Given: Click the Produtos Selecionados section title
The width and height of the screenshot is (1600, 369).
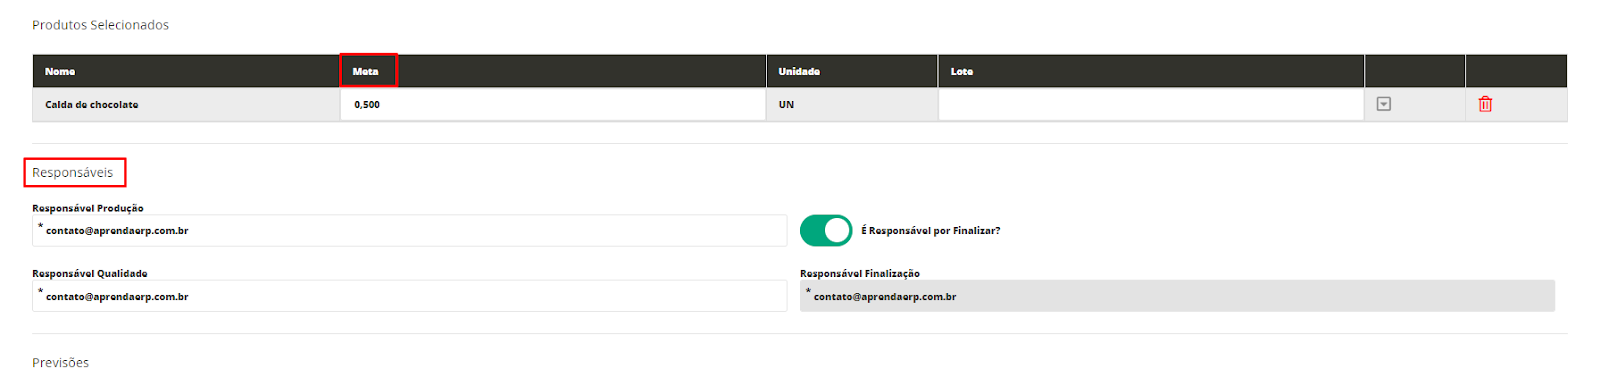Looking at the screenshot, I should pos(101,25).
